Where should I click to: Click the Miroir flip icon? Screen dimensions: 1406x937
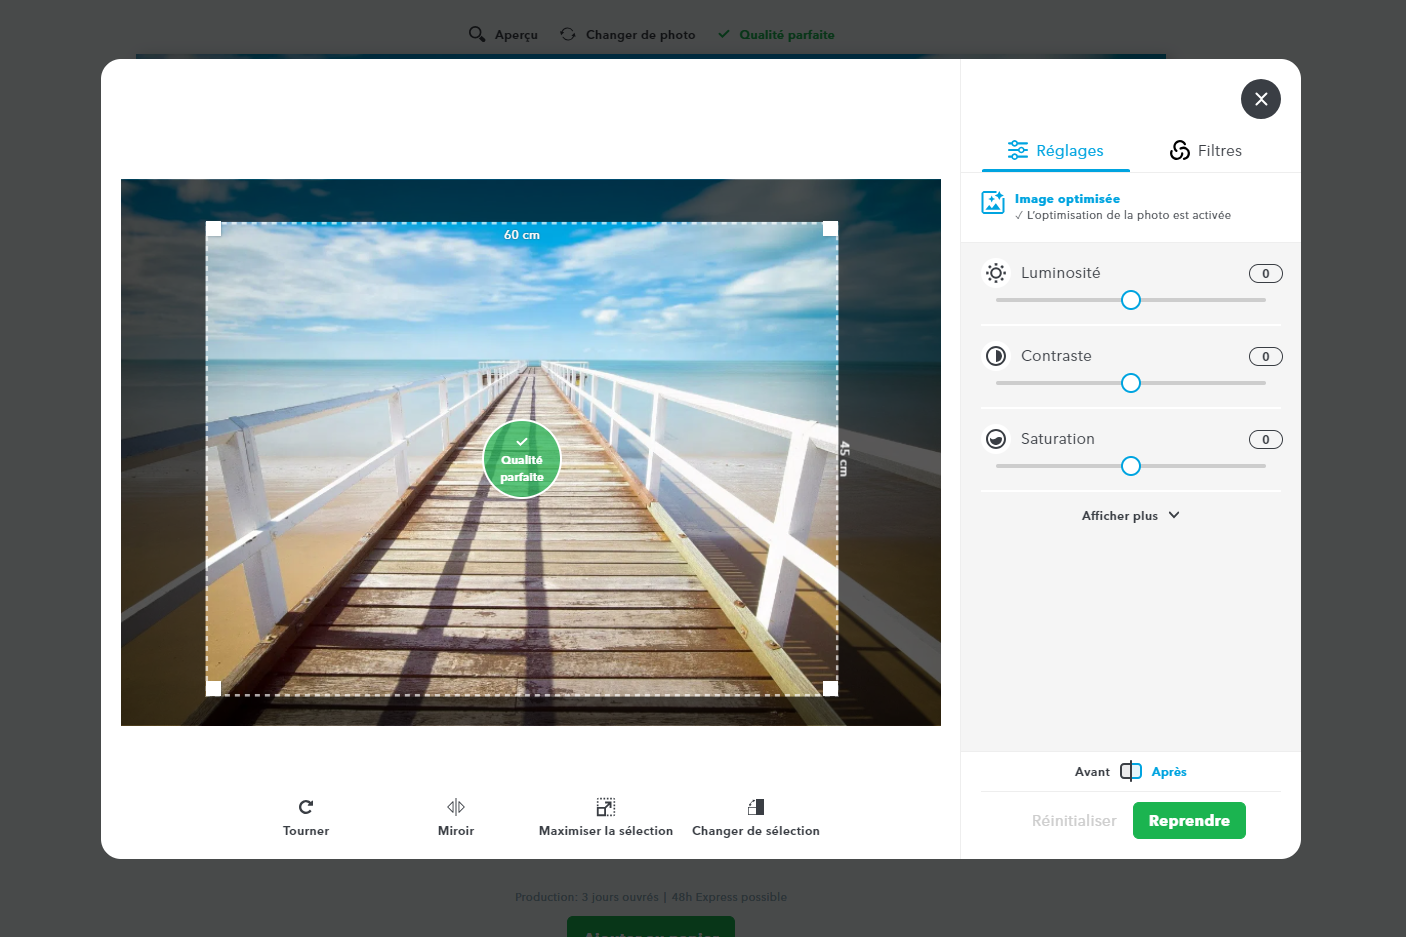tap(456, 807)
